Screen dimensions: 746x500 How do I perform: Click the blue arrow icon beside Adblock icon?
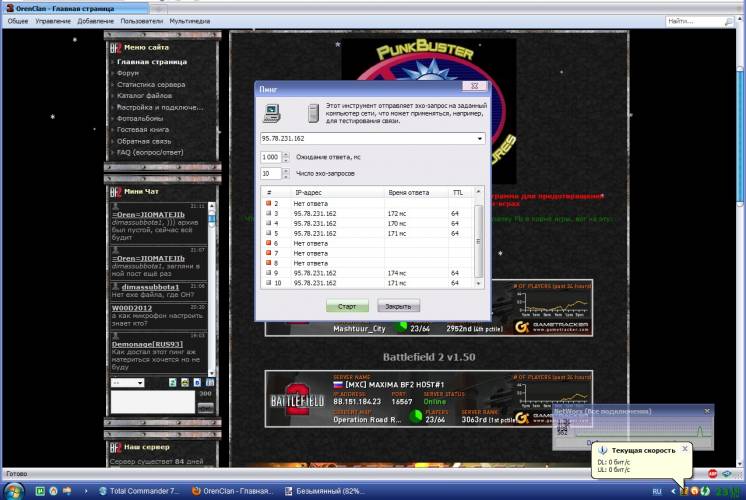[x=726, y=473]
